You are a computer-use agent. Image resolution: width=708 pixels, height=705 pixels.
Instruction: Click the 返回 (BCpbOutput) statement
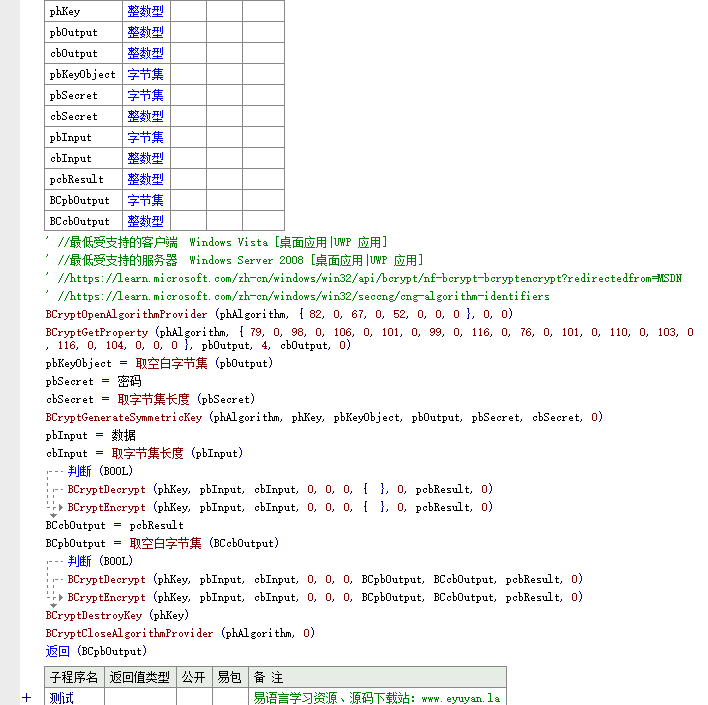click(x=96, y=651)
